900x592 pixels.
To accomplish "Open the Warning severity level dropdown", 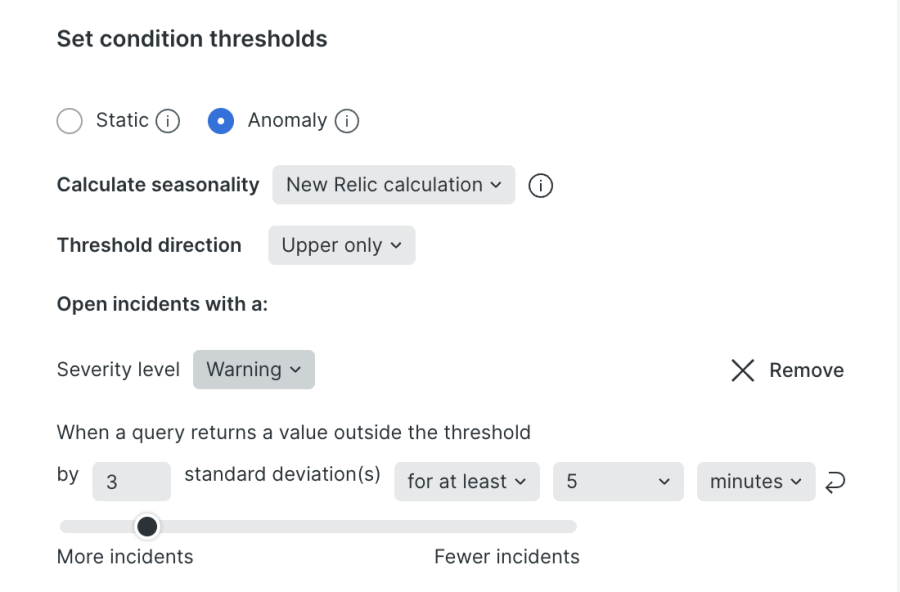I will coord(253,370).
